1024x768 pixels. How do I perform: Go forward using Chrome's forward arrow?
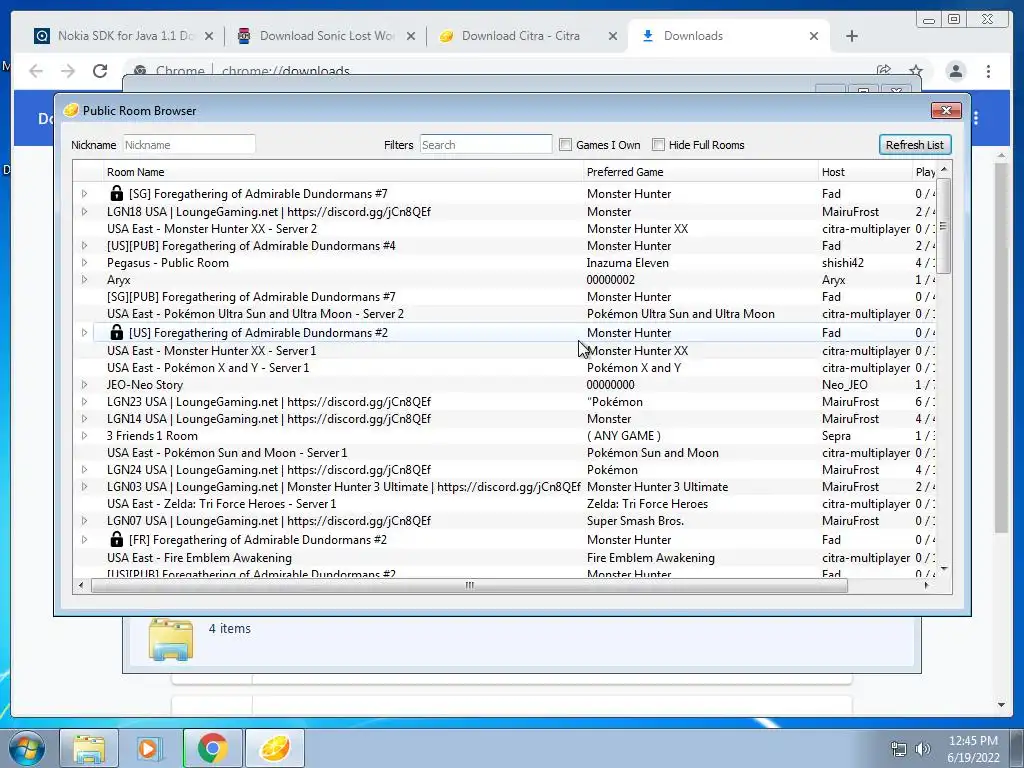click(68, 71)
